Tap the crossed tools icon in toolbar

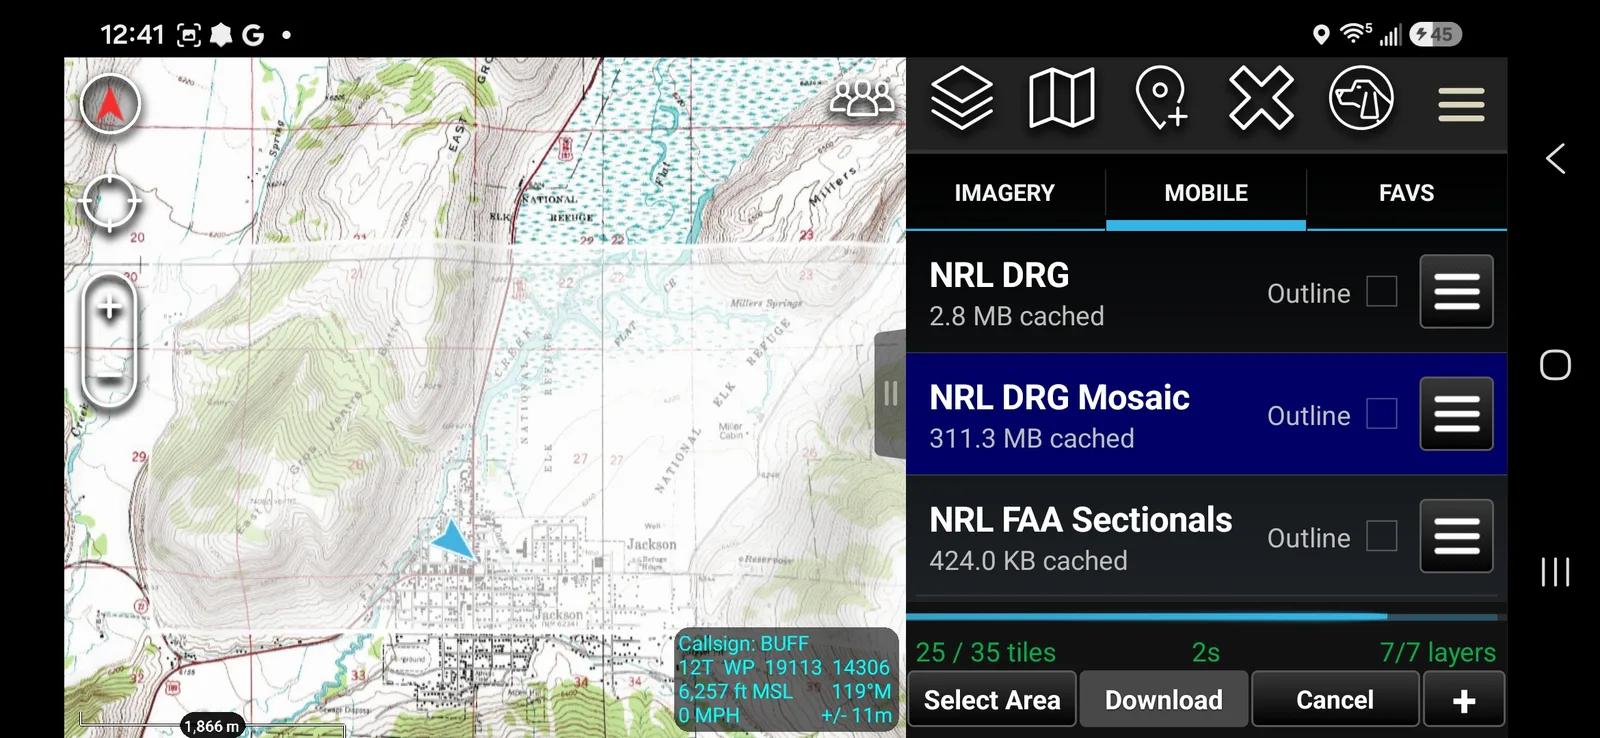pyautogui.click(x=1261, y=98)
